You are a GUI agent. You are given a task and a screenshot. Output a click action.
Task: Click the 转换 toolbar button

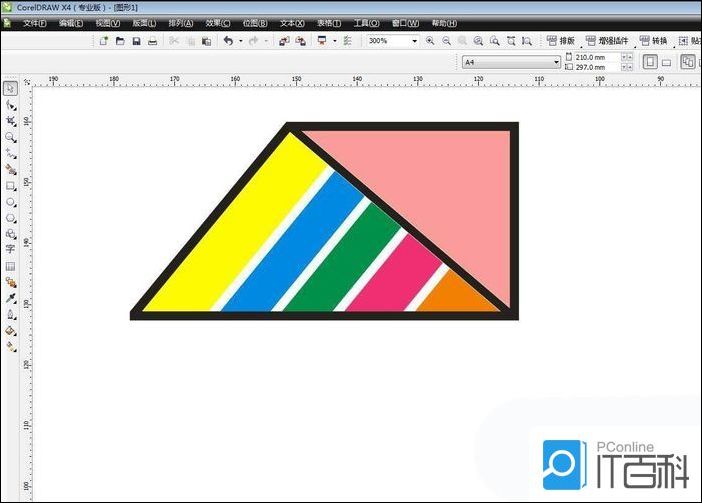[x=654, y=41]
